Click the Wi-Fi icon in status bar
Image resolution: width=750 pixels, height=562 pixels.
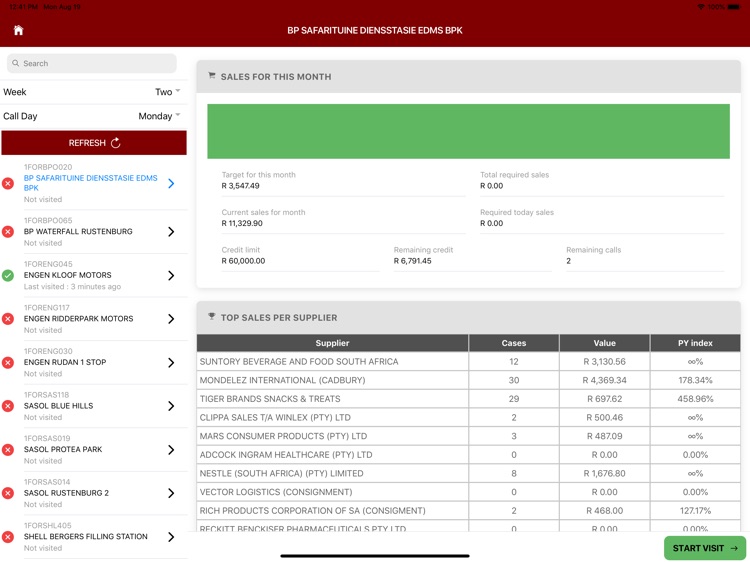click(701, 7)
